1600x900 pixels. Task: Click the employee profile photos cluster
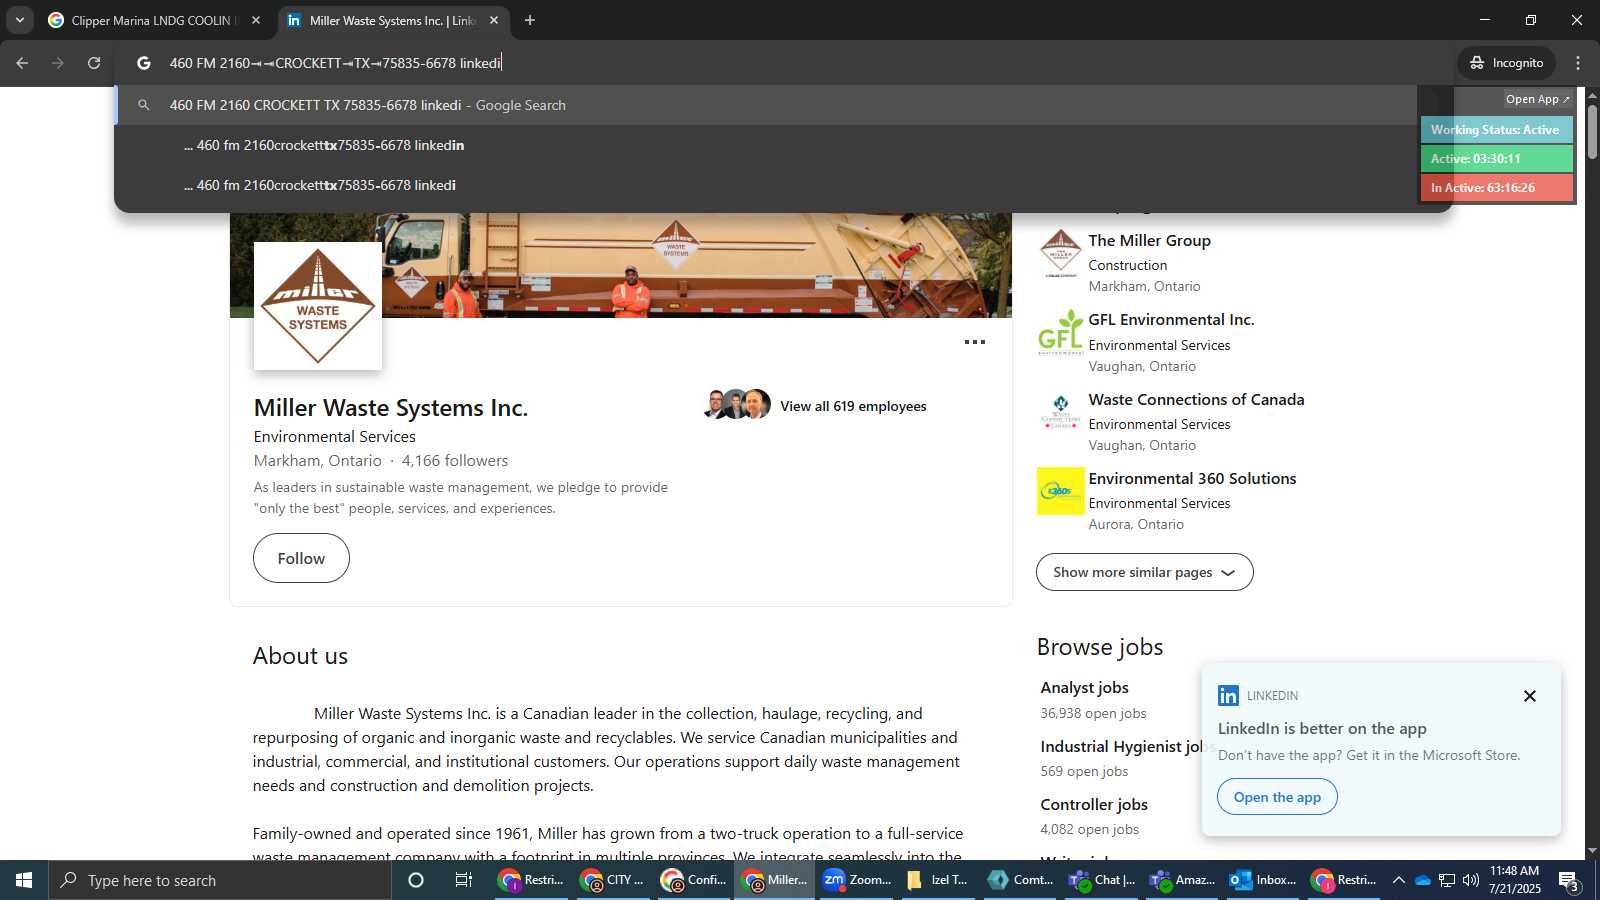(x=737, y=404)
